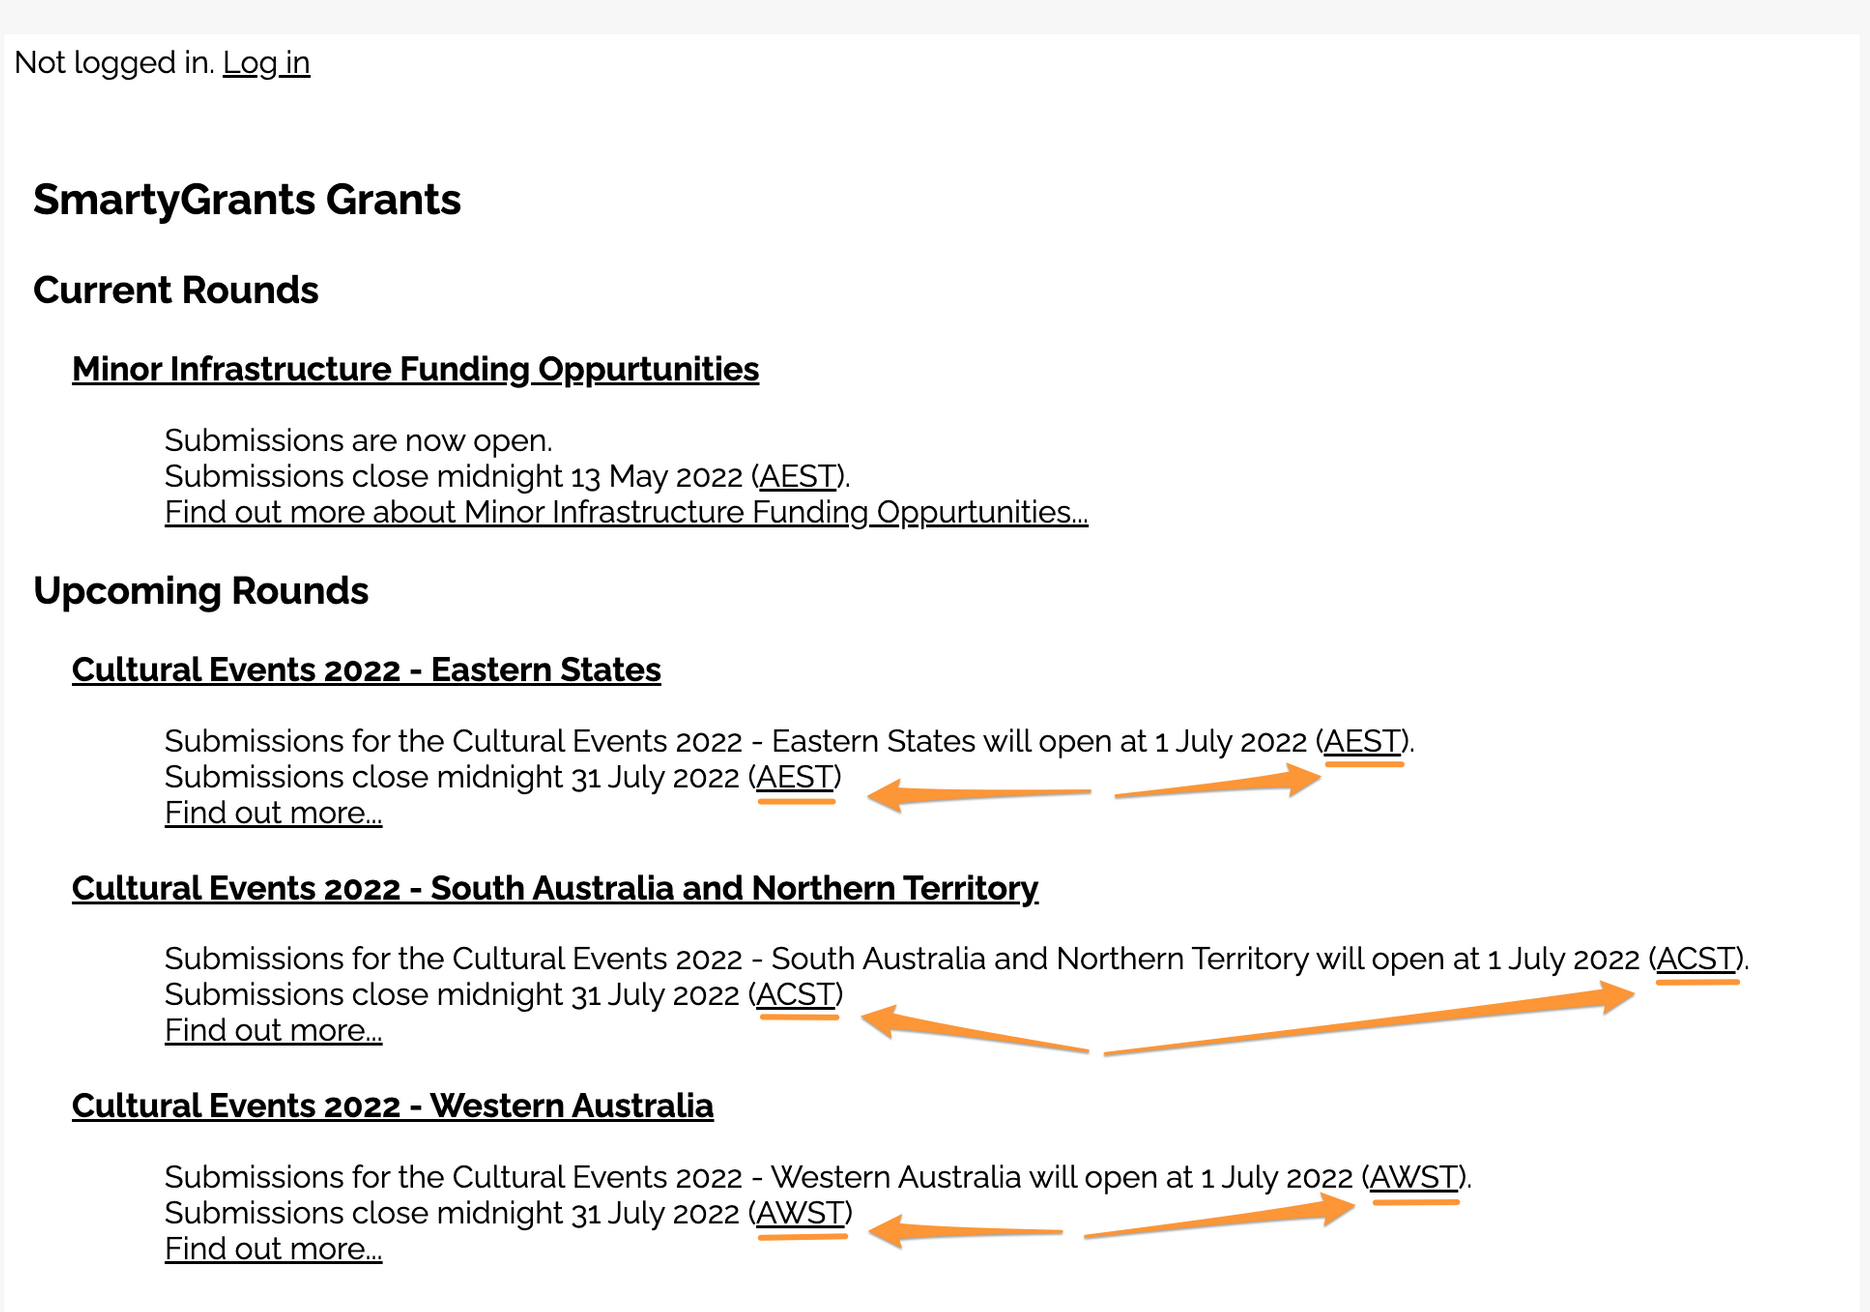The height and width of the screenshot is (1312, 1870).
Task: Click ACST link after 31 July 2022
Action: tap(796, 995)
